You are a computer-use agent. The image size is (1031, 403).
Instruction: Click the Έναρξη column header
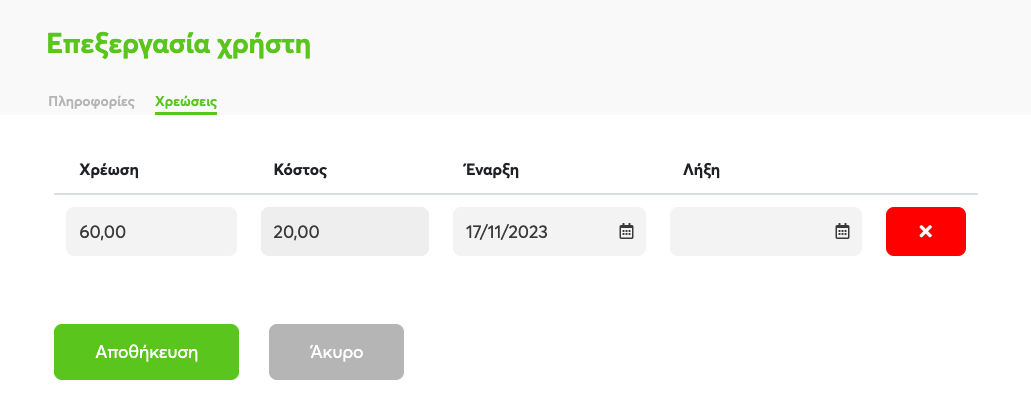491,170
